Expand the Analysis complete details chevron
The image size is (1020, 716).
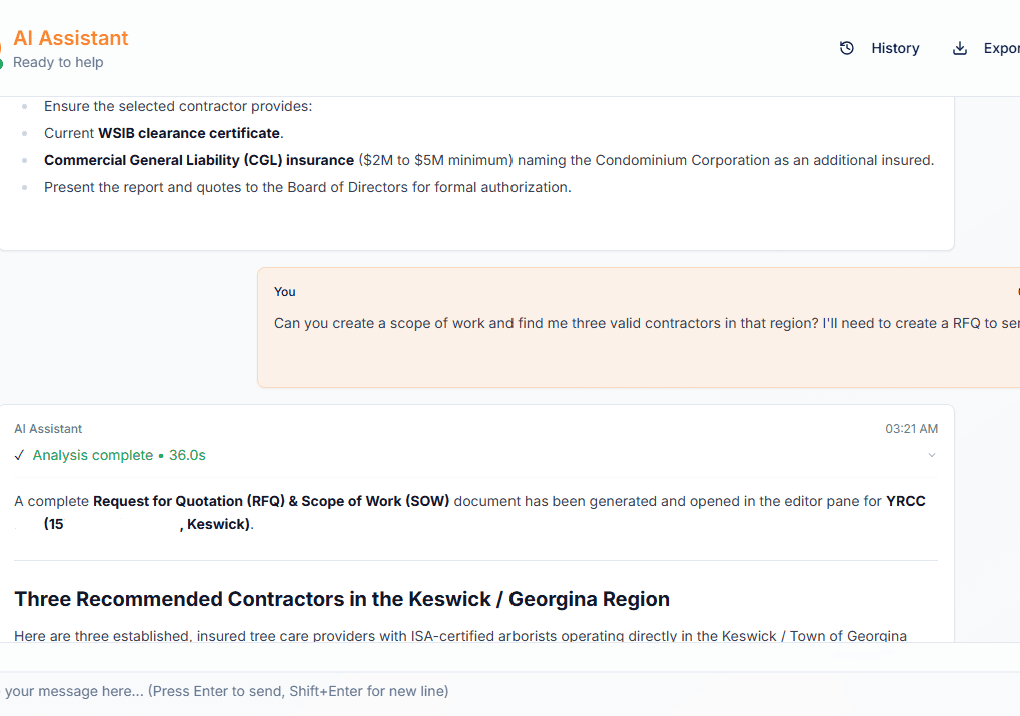[932, 455]
